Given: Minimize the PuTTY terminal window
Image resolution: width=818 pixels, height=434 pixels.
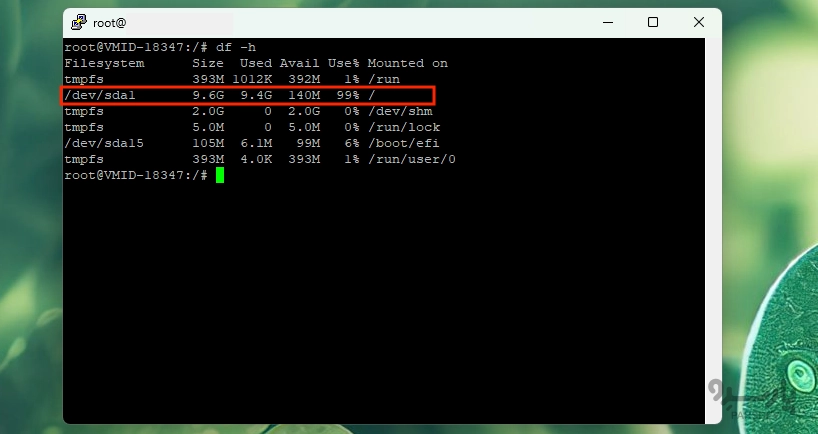Looking at the screenshot, I should tap(608, 22).
